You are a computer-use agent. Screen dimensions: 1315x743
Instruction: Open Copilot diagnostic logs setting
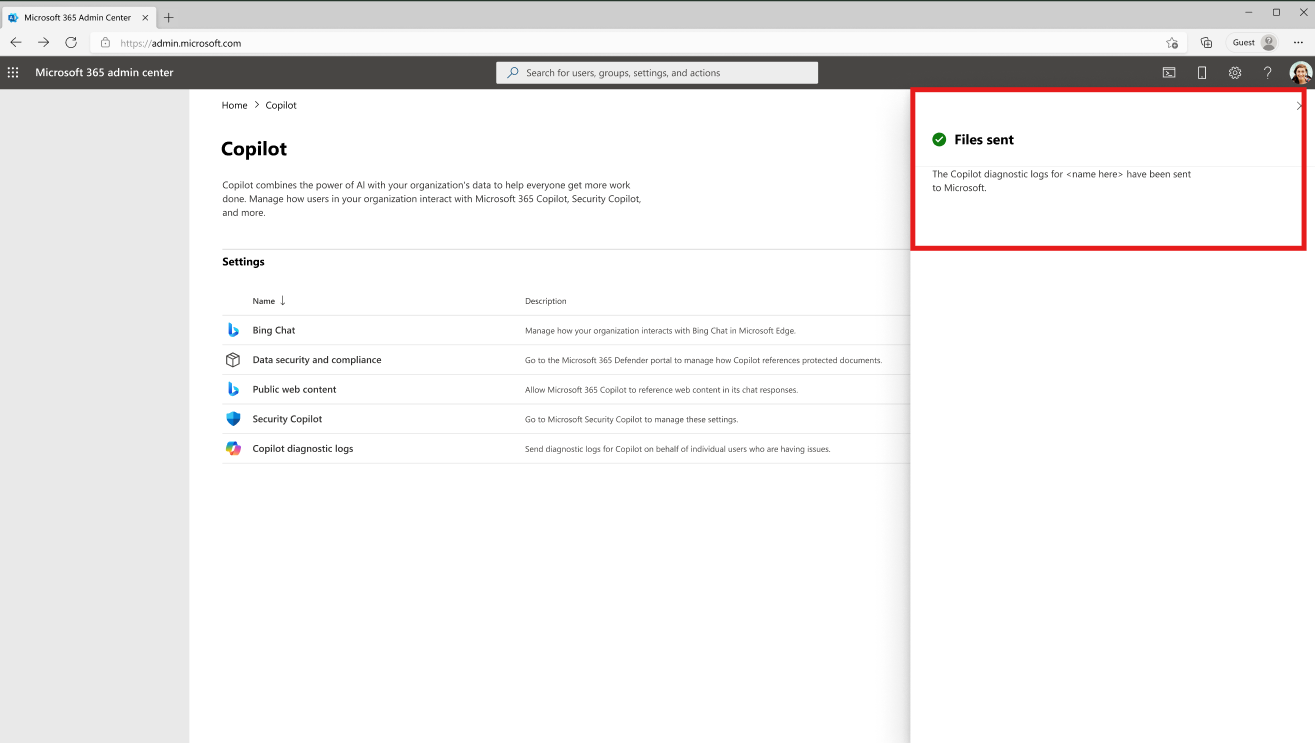(303, 449)
